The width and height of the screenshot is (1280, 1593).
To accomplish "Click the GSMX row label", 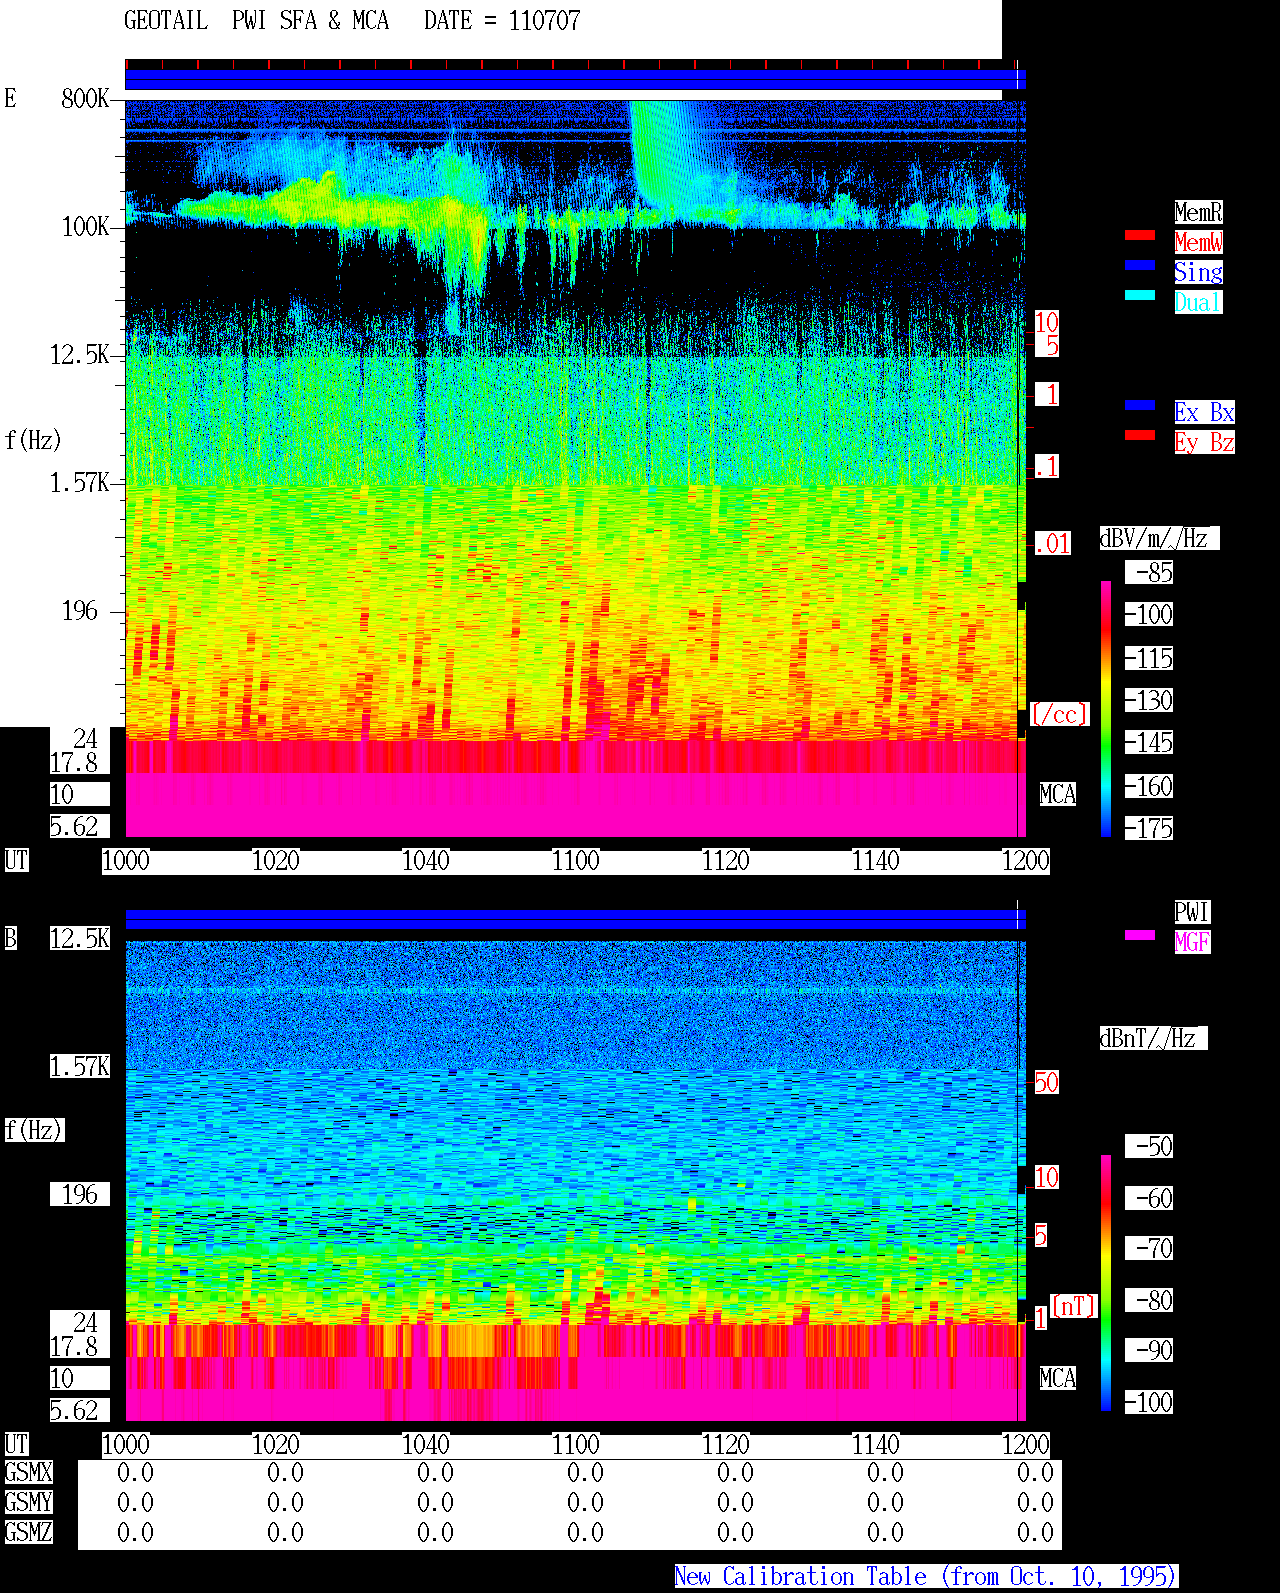I will pyautogui.click(x=28, y=1473).
